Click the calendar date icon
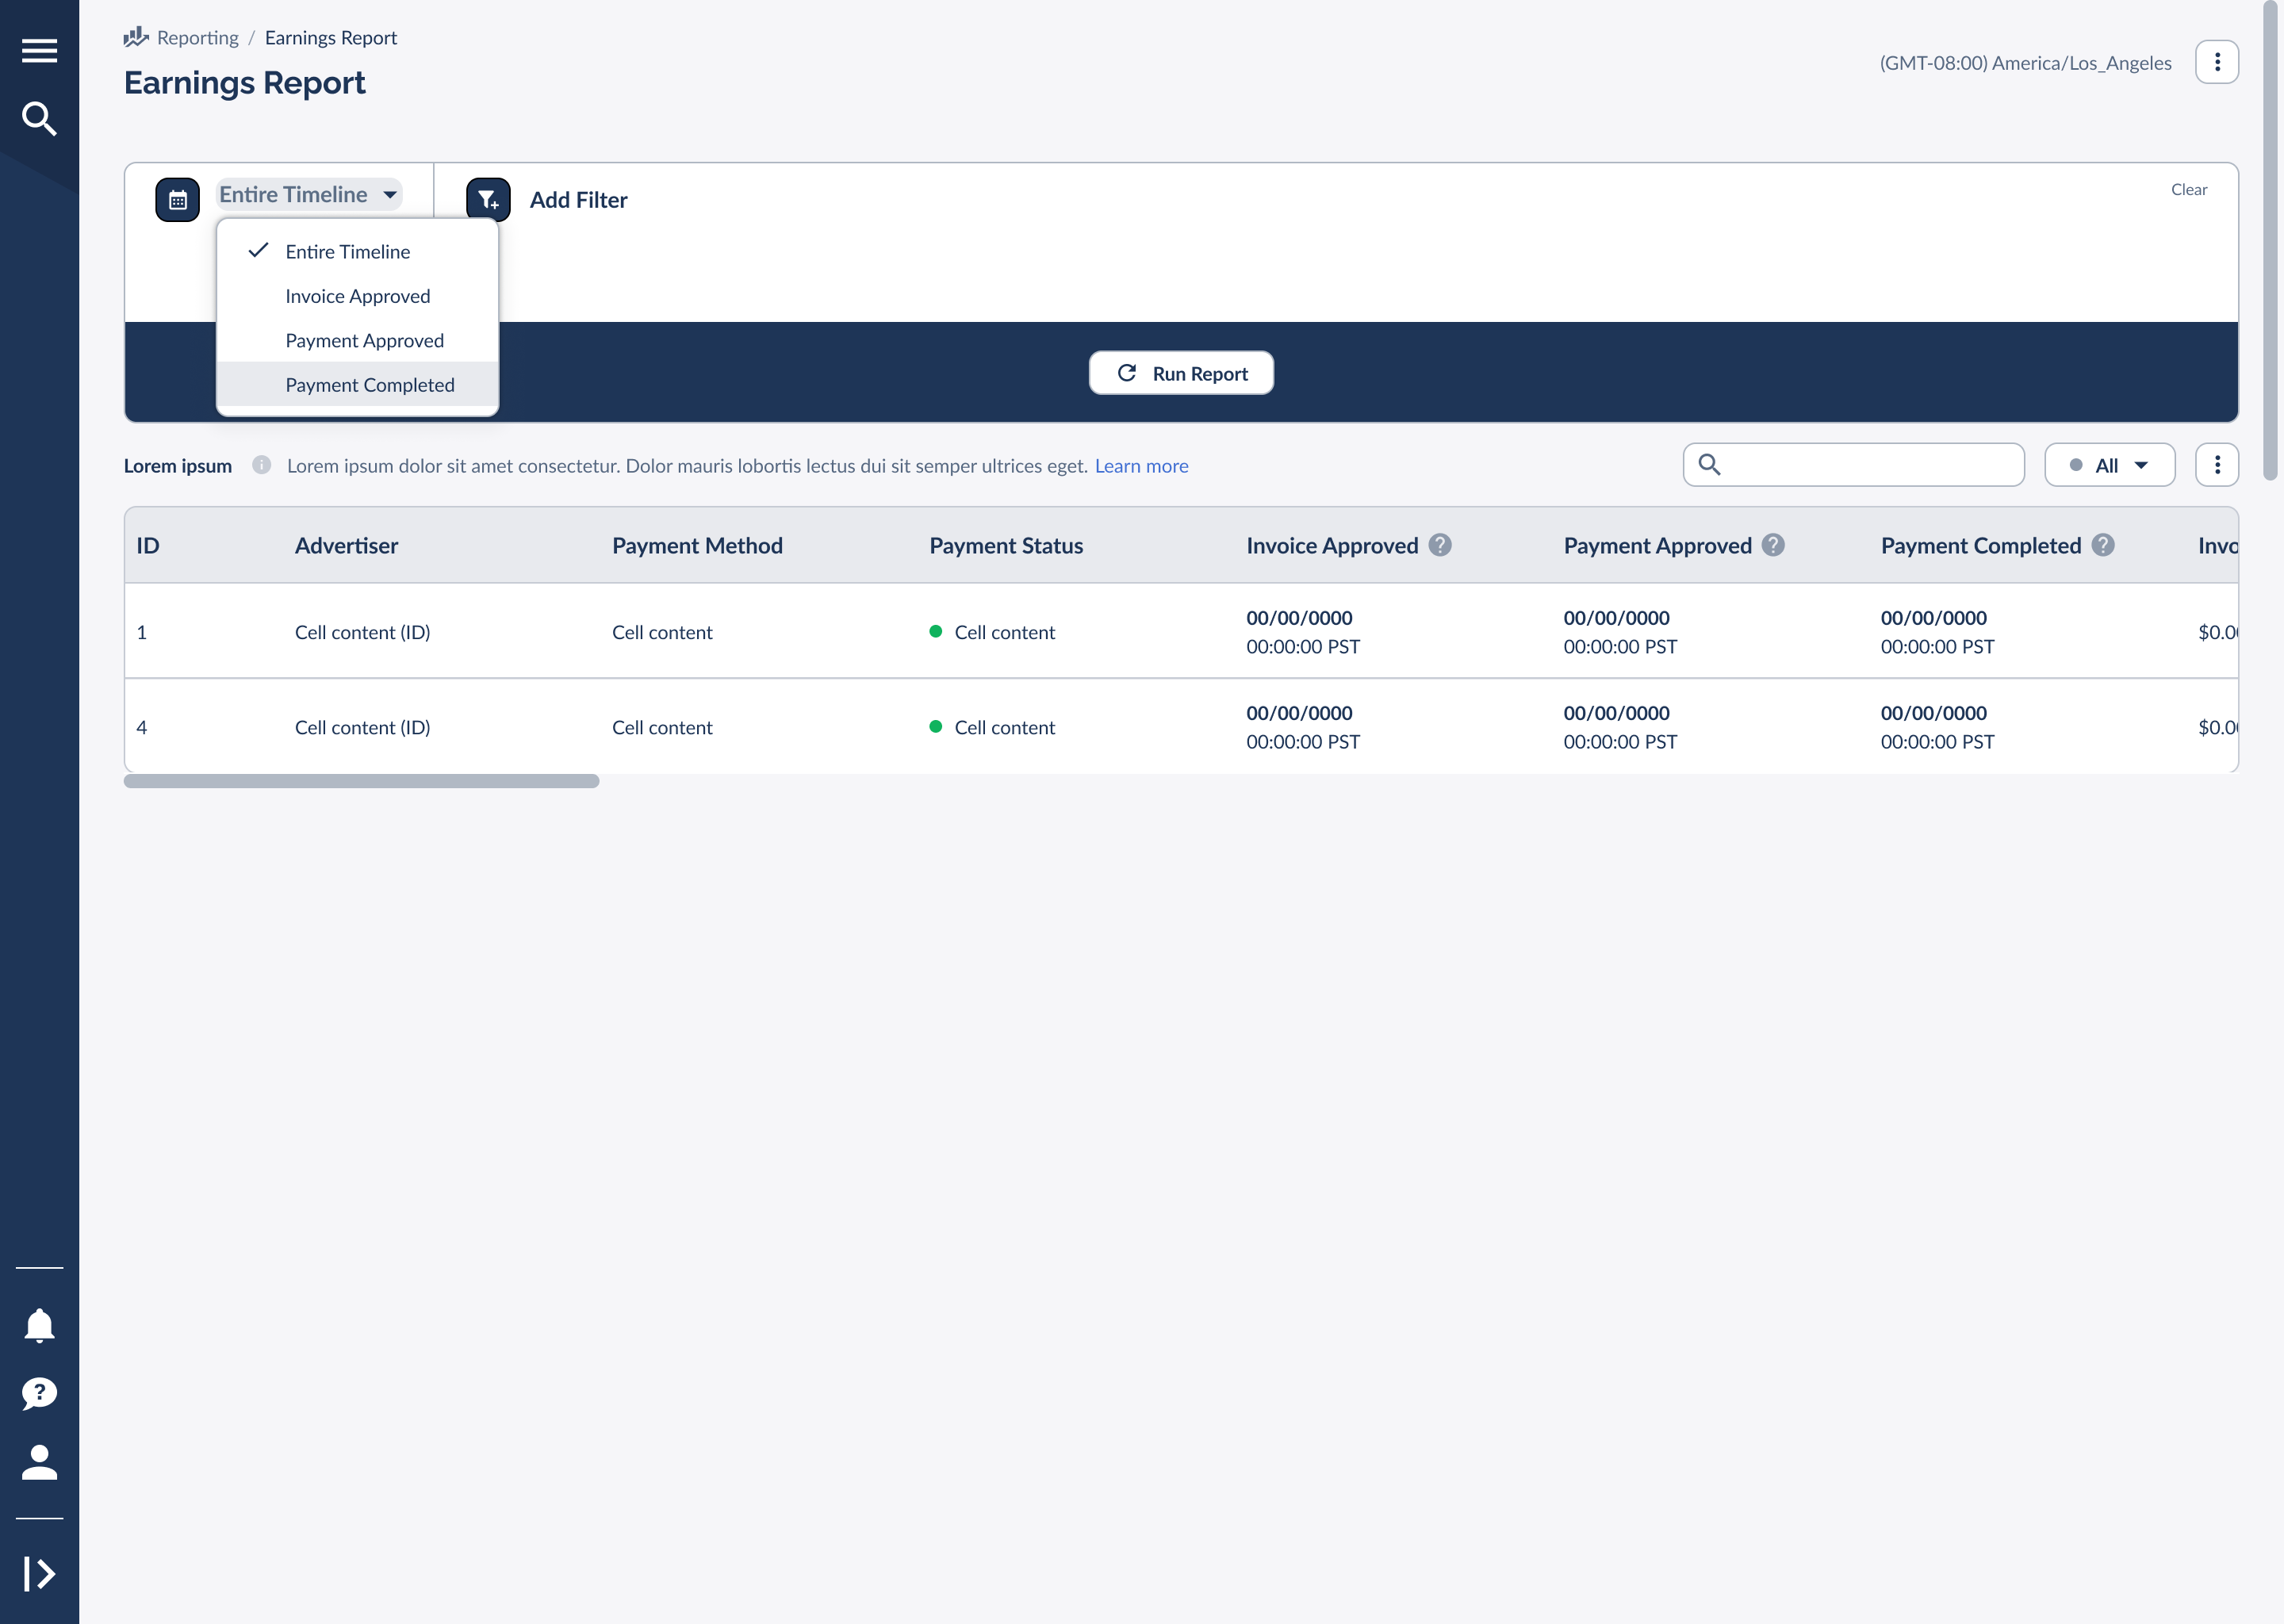This screenshot has width=2284, height=1624. pyautogui.click(x=178, y=200)
